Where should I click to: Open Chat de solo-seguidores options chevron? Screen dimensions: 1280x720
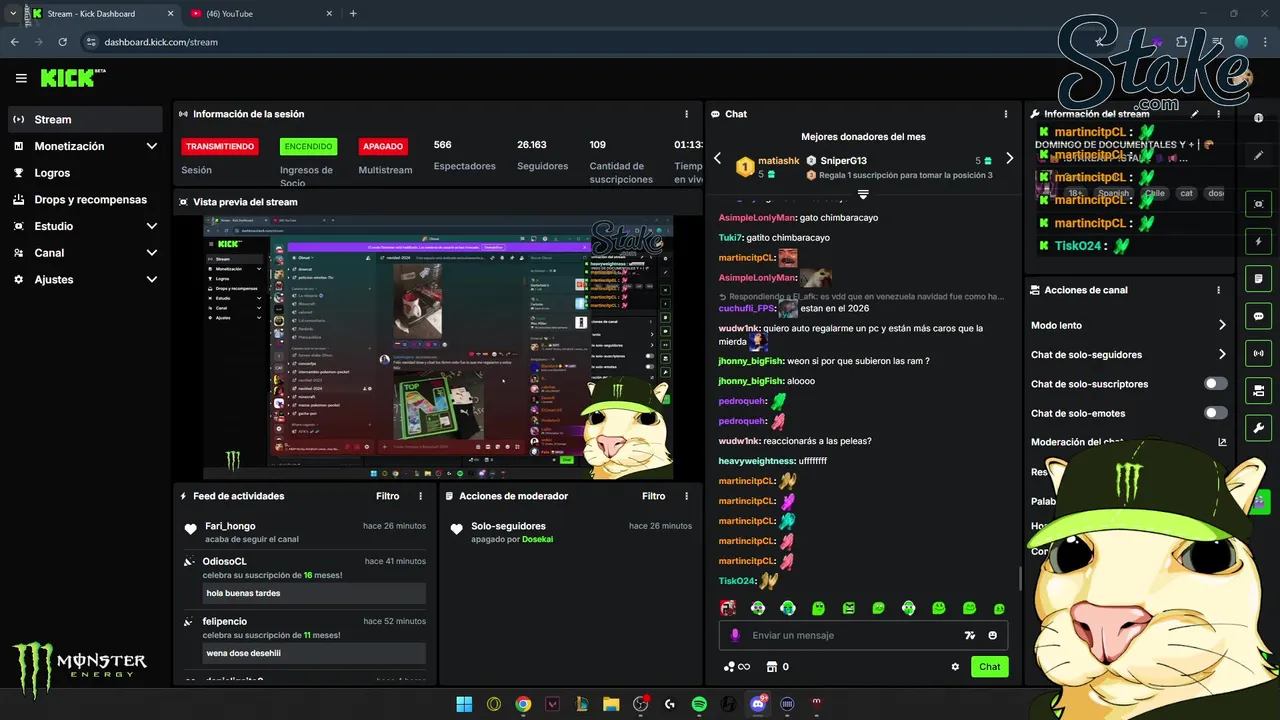pos(1222,354)
